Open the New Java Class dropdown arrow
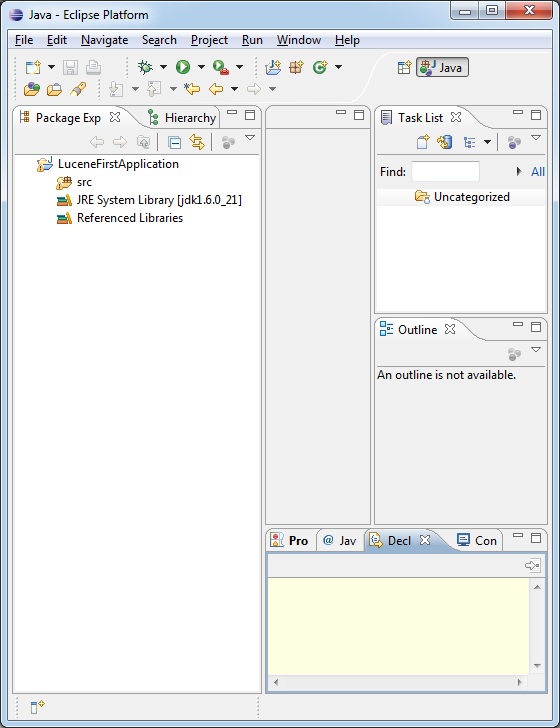 pos(339,67)
